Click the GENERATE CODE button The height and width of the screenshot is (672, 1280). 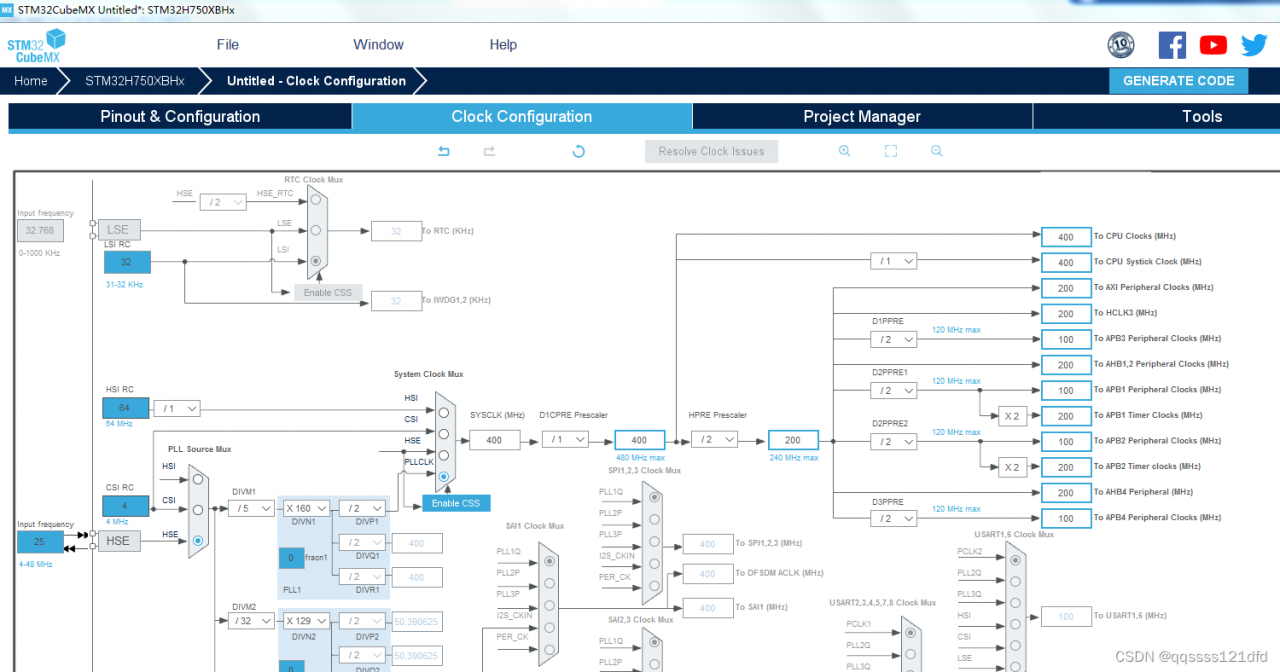click(1178, 81)
